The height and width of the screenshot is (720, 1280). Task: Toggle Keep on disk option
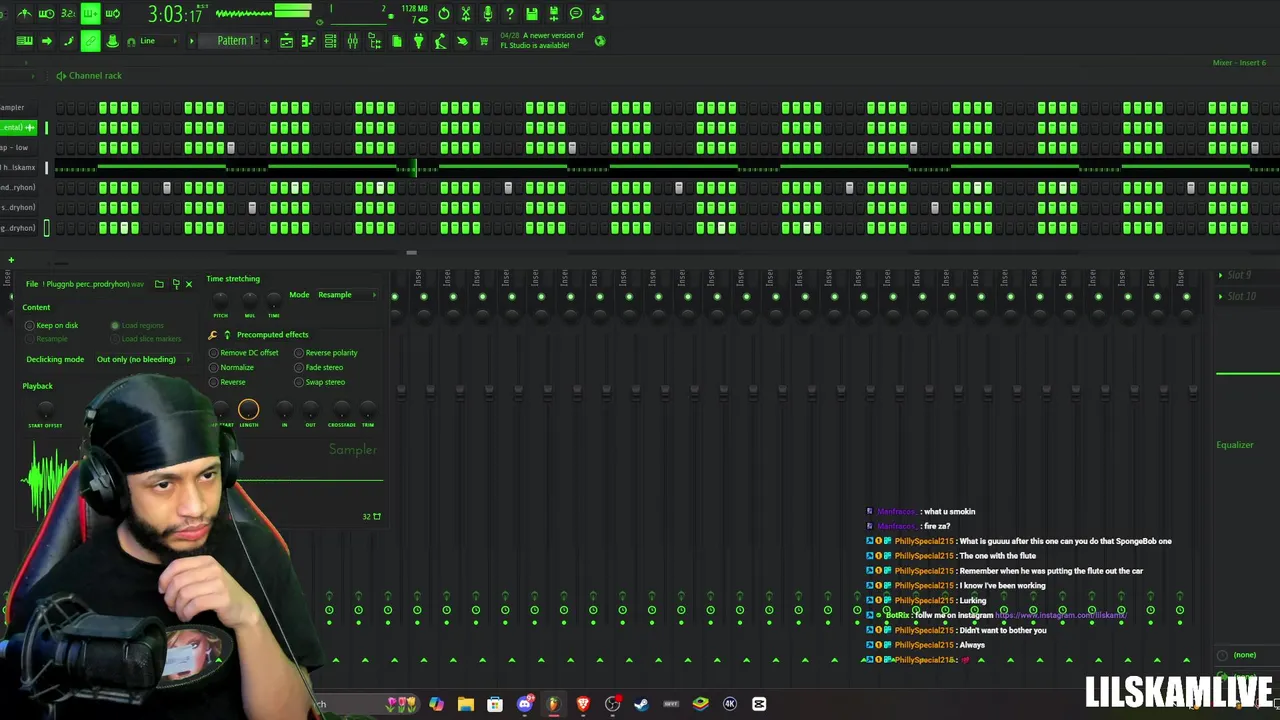click(x=51, y=325)
